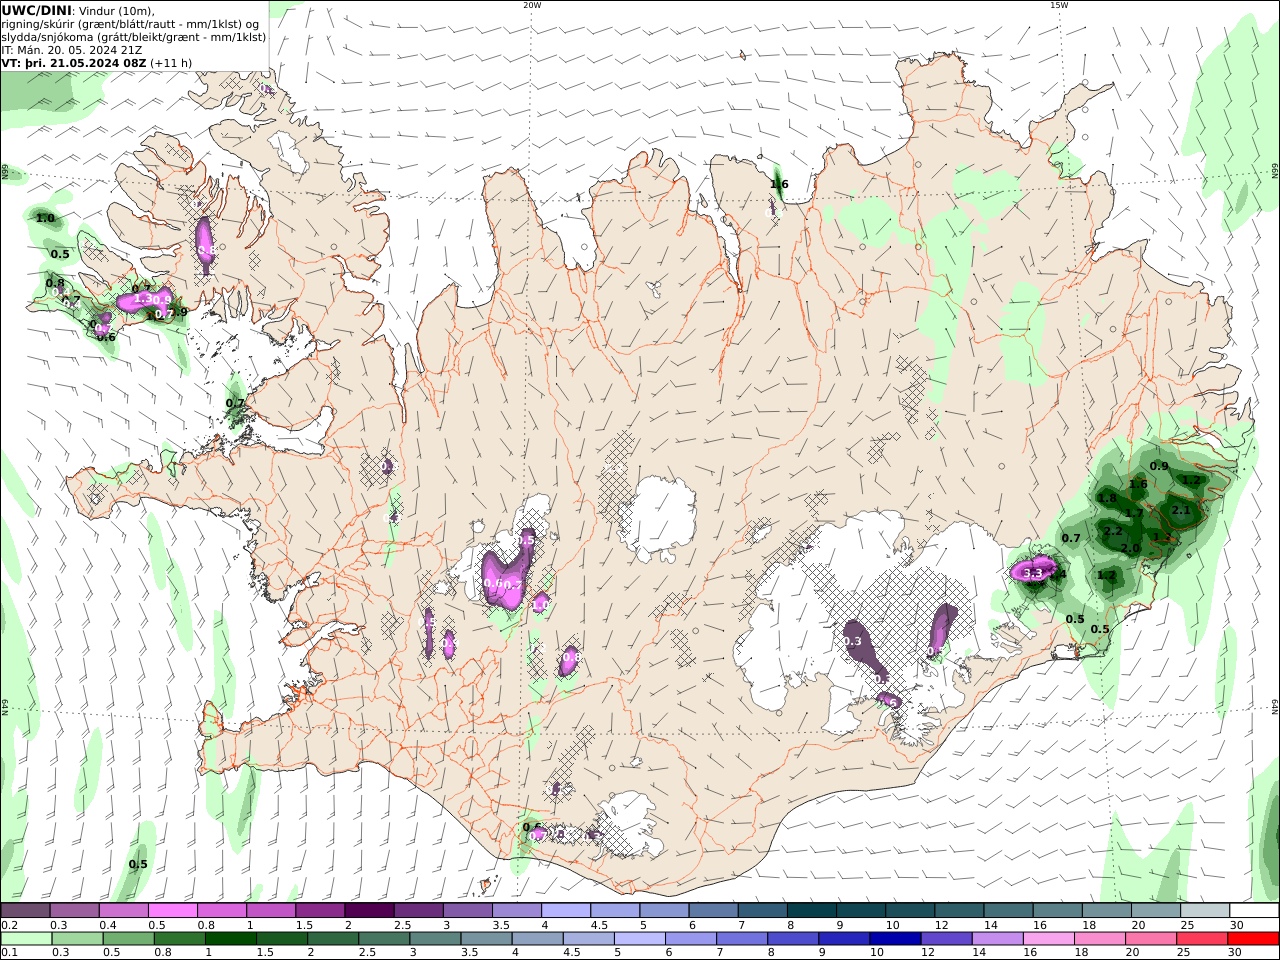
Task: Click the 'Vindur (10m)' header text
Action: [116, 10]
